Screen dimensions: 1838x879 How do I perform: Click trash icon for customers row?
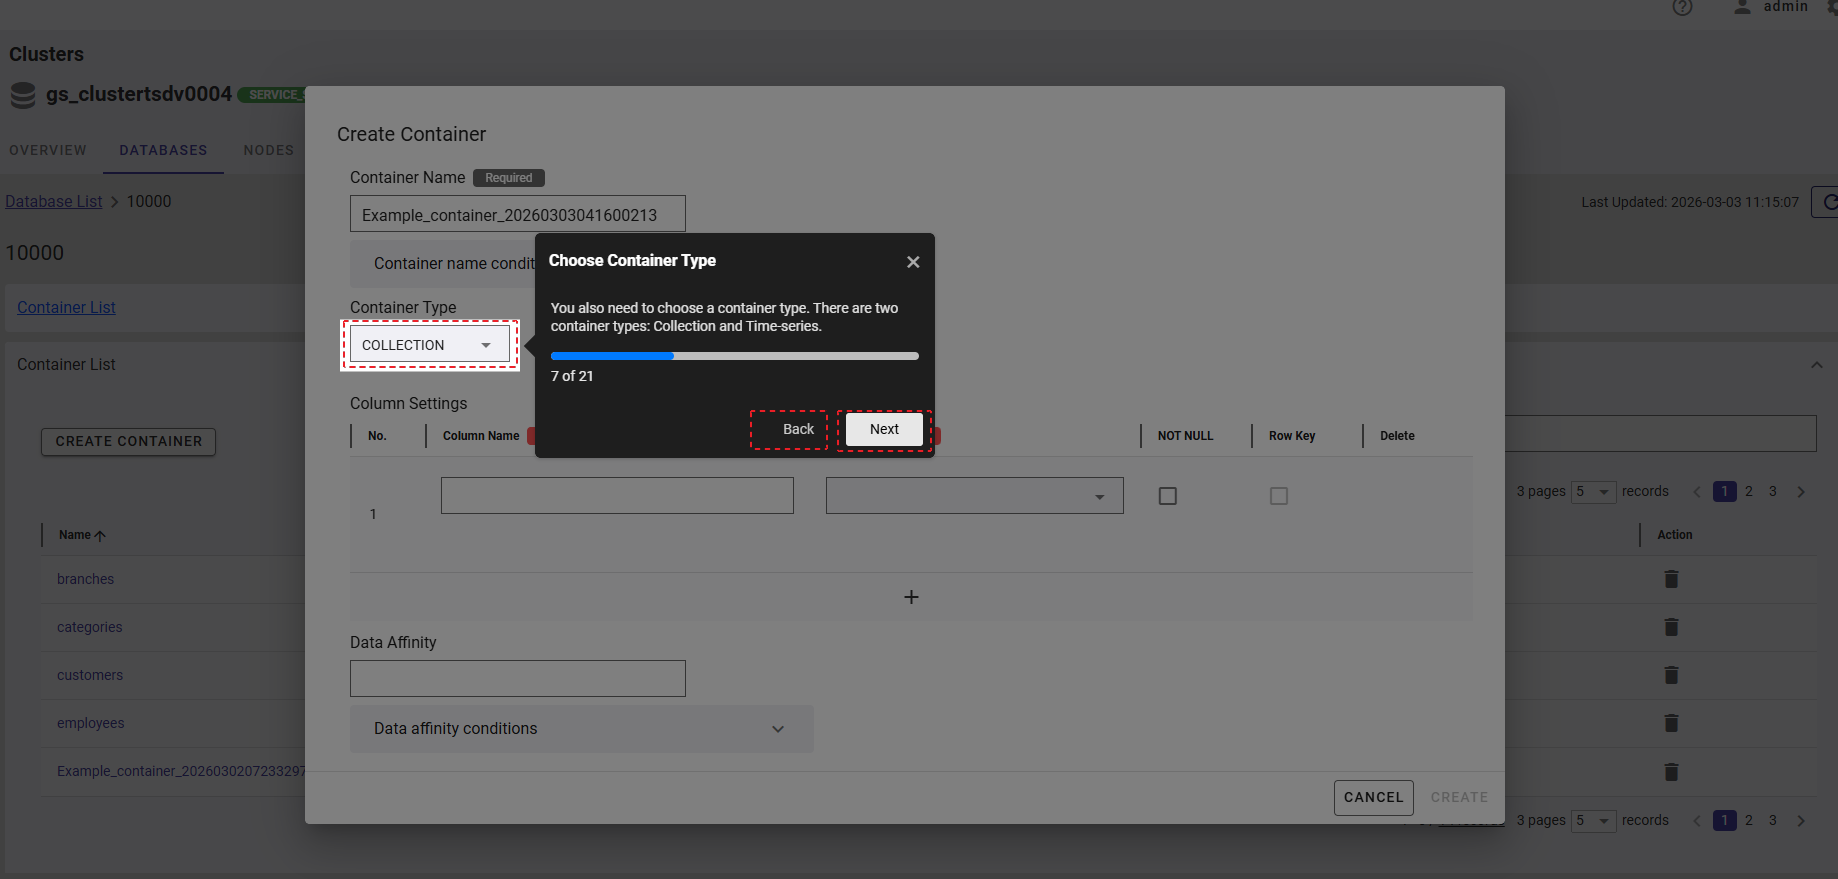(x=1670, y=675)
